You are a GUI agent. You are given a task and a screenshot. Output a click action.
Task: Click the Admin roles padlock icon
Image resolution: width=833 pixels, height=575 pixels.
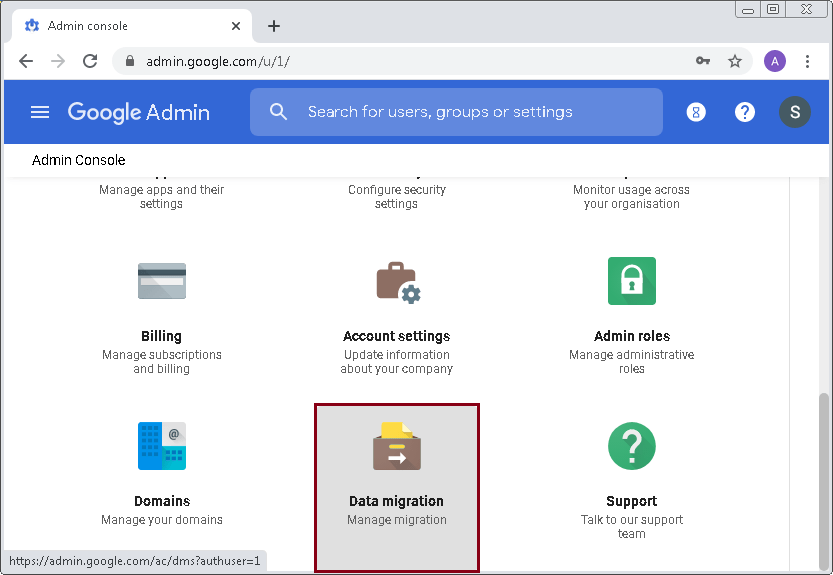(x=632, y=281)
